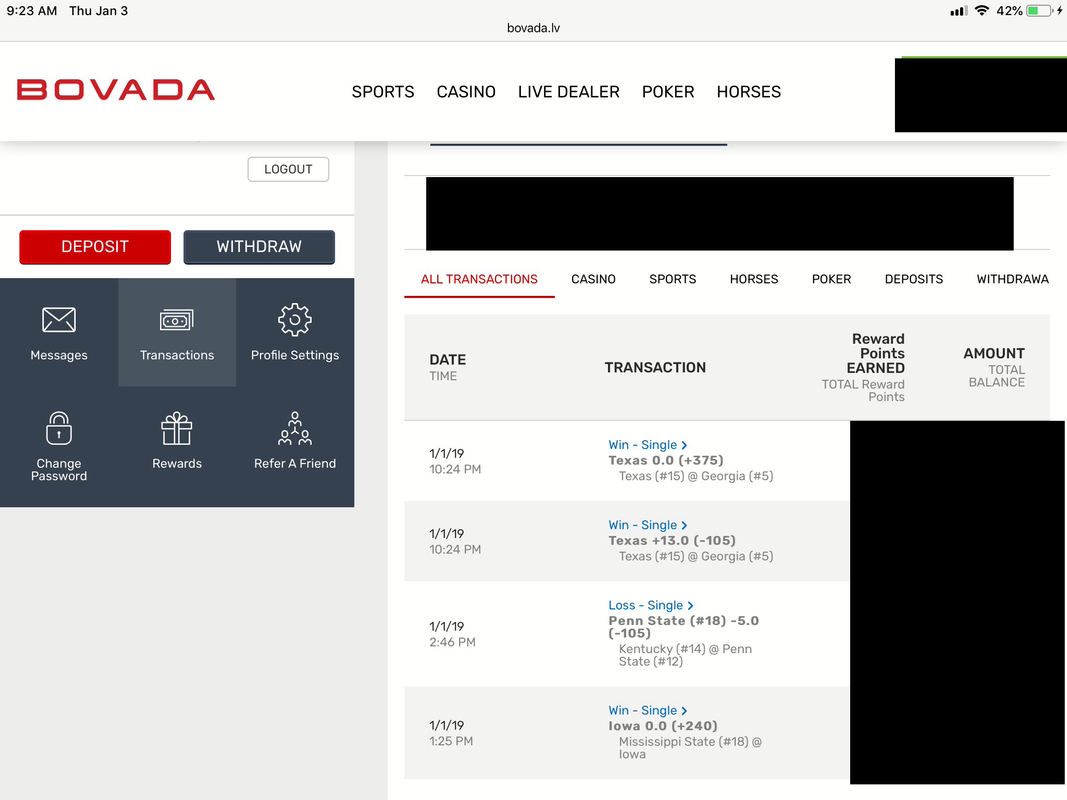The image size is (1067, 800).
Task: Tap the bovada.lv address bar
Action: [534, 28]
